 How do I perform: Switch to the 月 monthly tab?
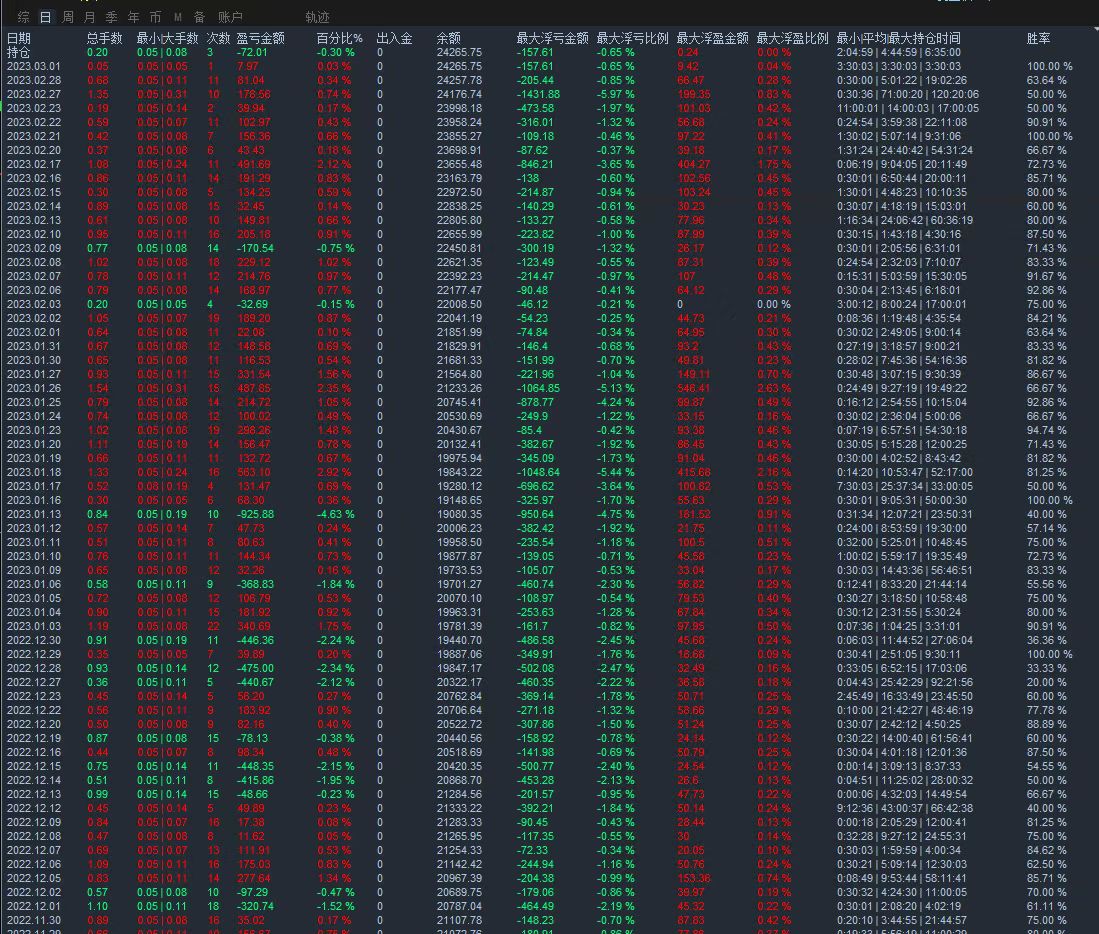pyautogui.click(x=90, y=17)
